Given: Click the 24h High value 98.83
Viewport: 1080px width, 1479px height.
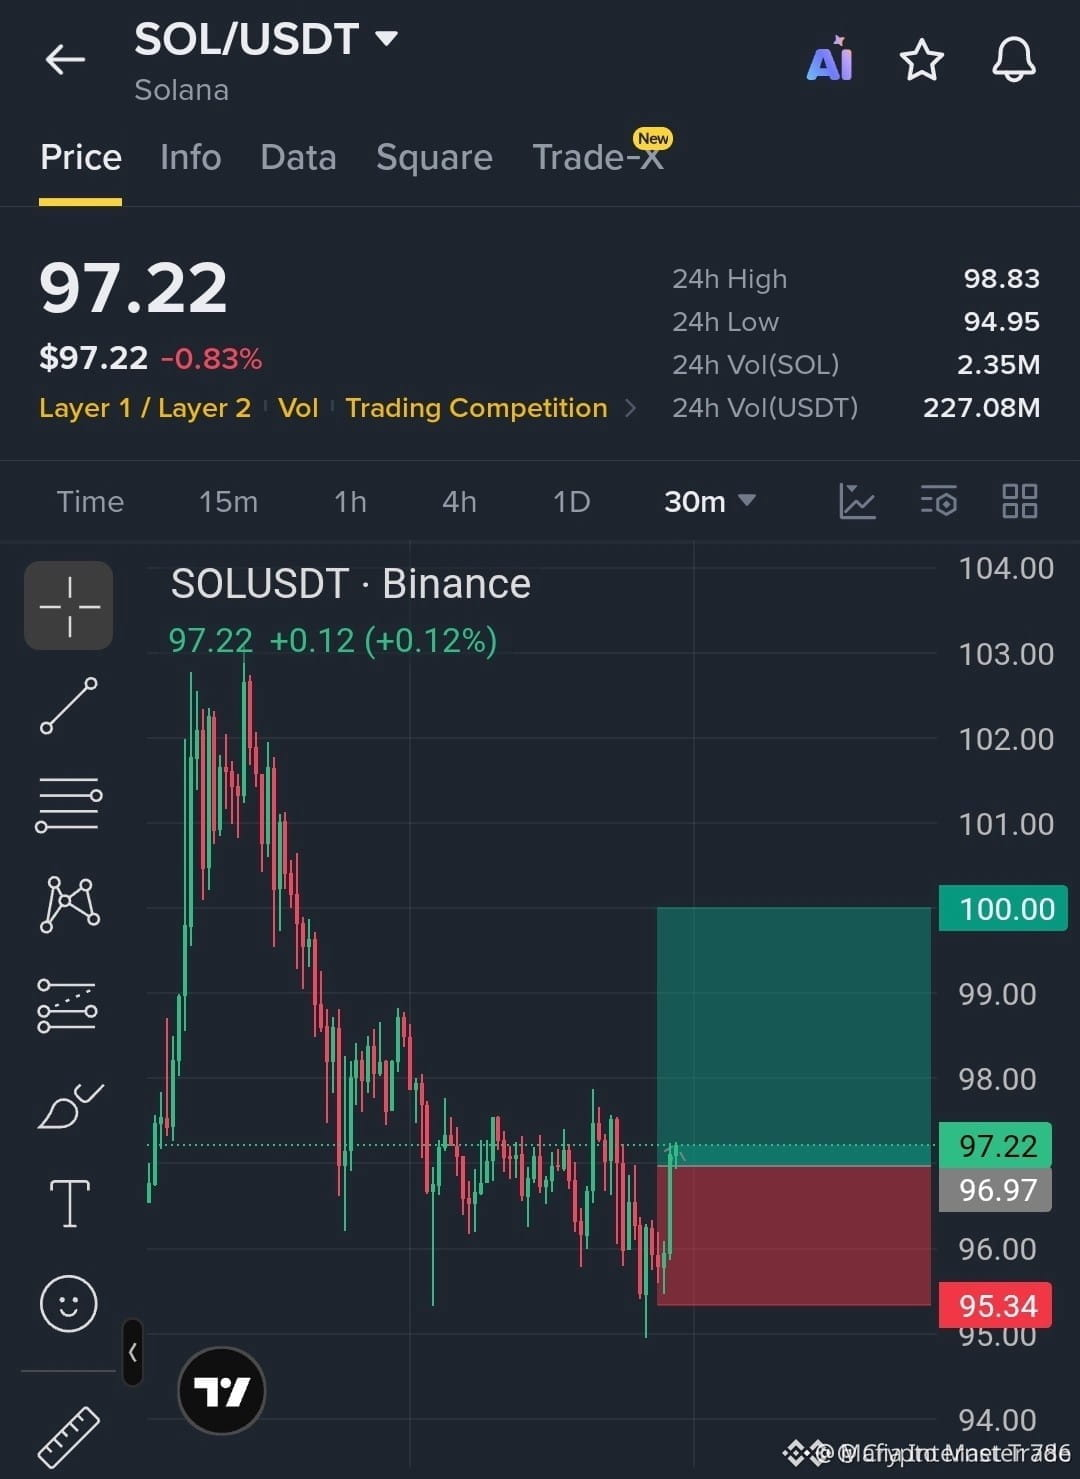Looking at the screenshot, I should click(1001, 279).
